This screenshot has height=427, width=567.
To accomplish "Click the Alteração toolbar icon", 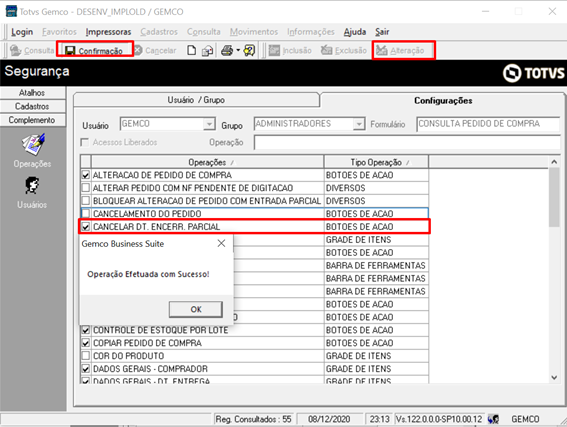I will point(381,50).
